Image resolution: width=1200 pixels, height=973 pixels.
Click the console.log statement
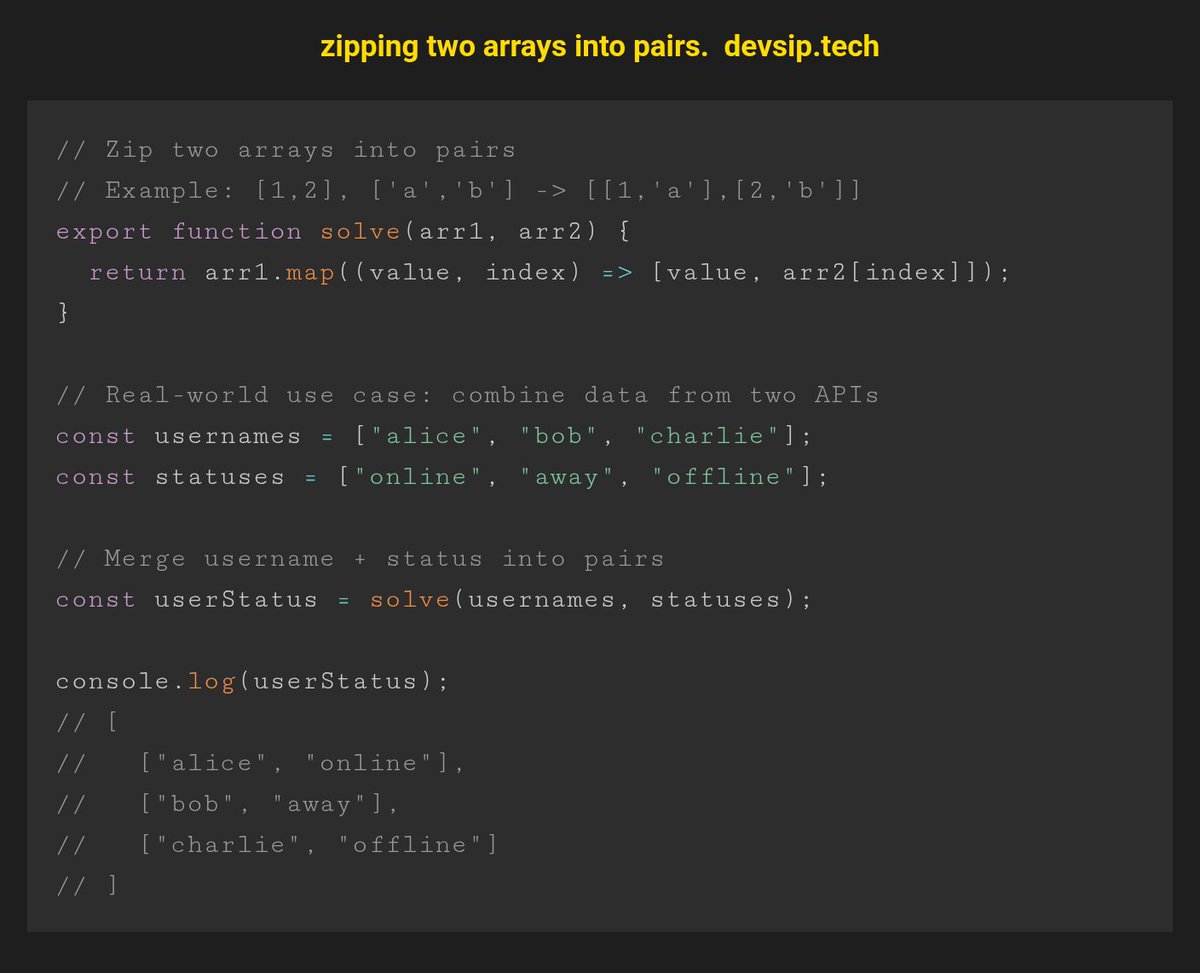coord(250,680)
